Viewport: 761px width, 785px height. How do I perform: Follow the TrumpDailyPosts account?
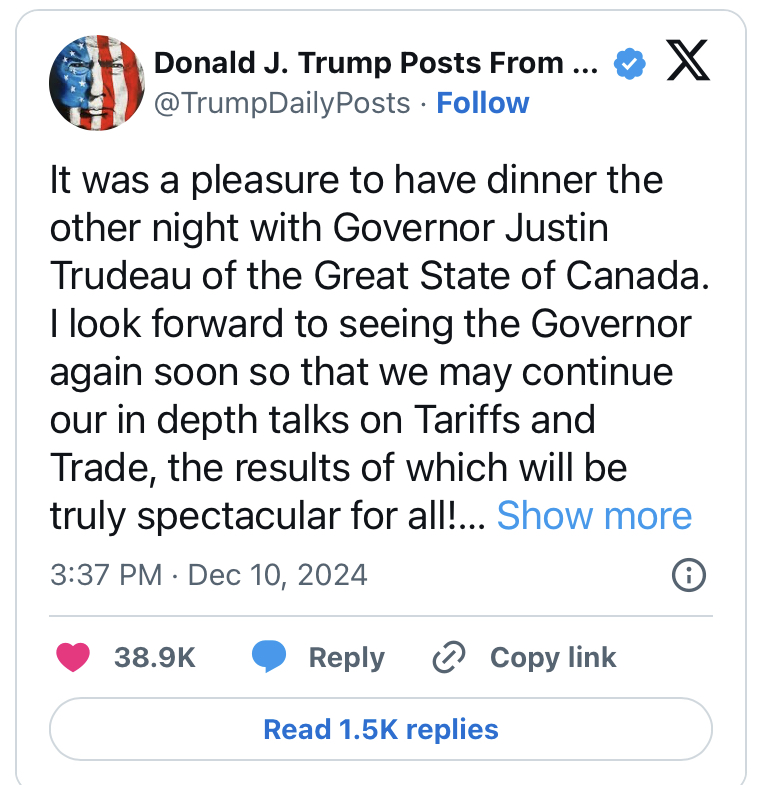[483, 103]
